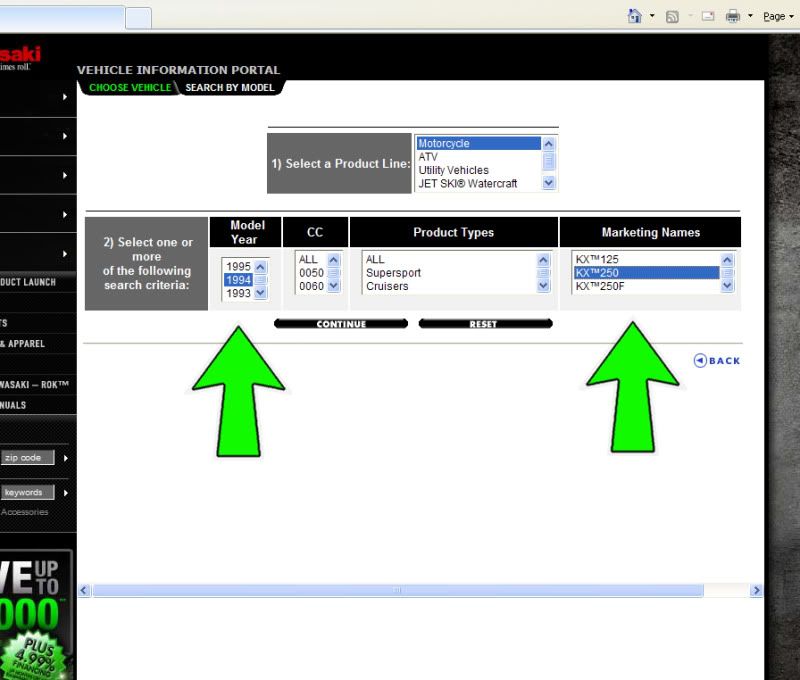
Task: Open the Print dropdown arrow
Action: (x=751, y=16)
